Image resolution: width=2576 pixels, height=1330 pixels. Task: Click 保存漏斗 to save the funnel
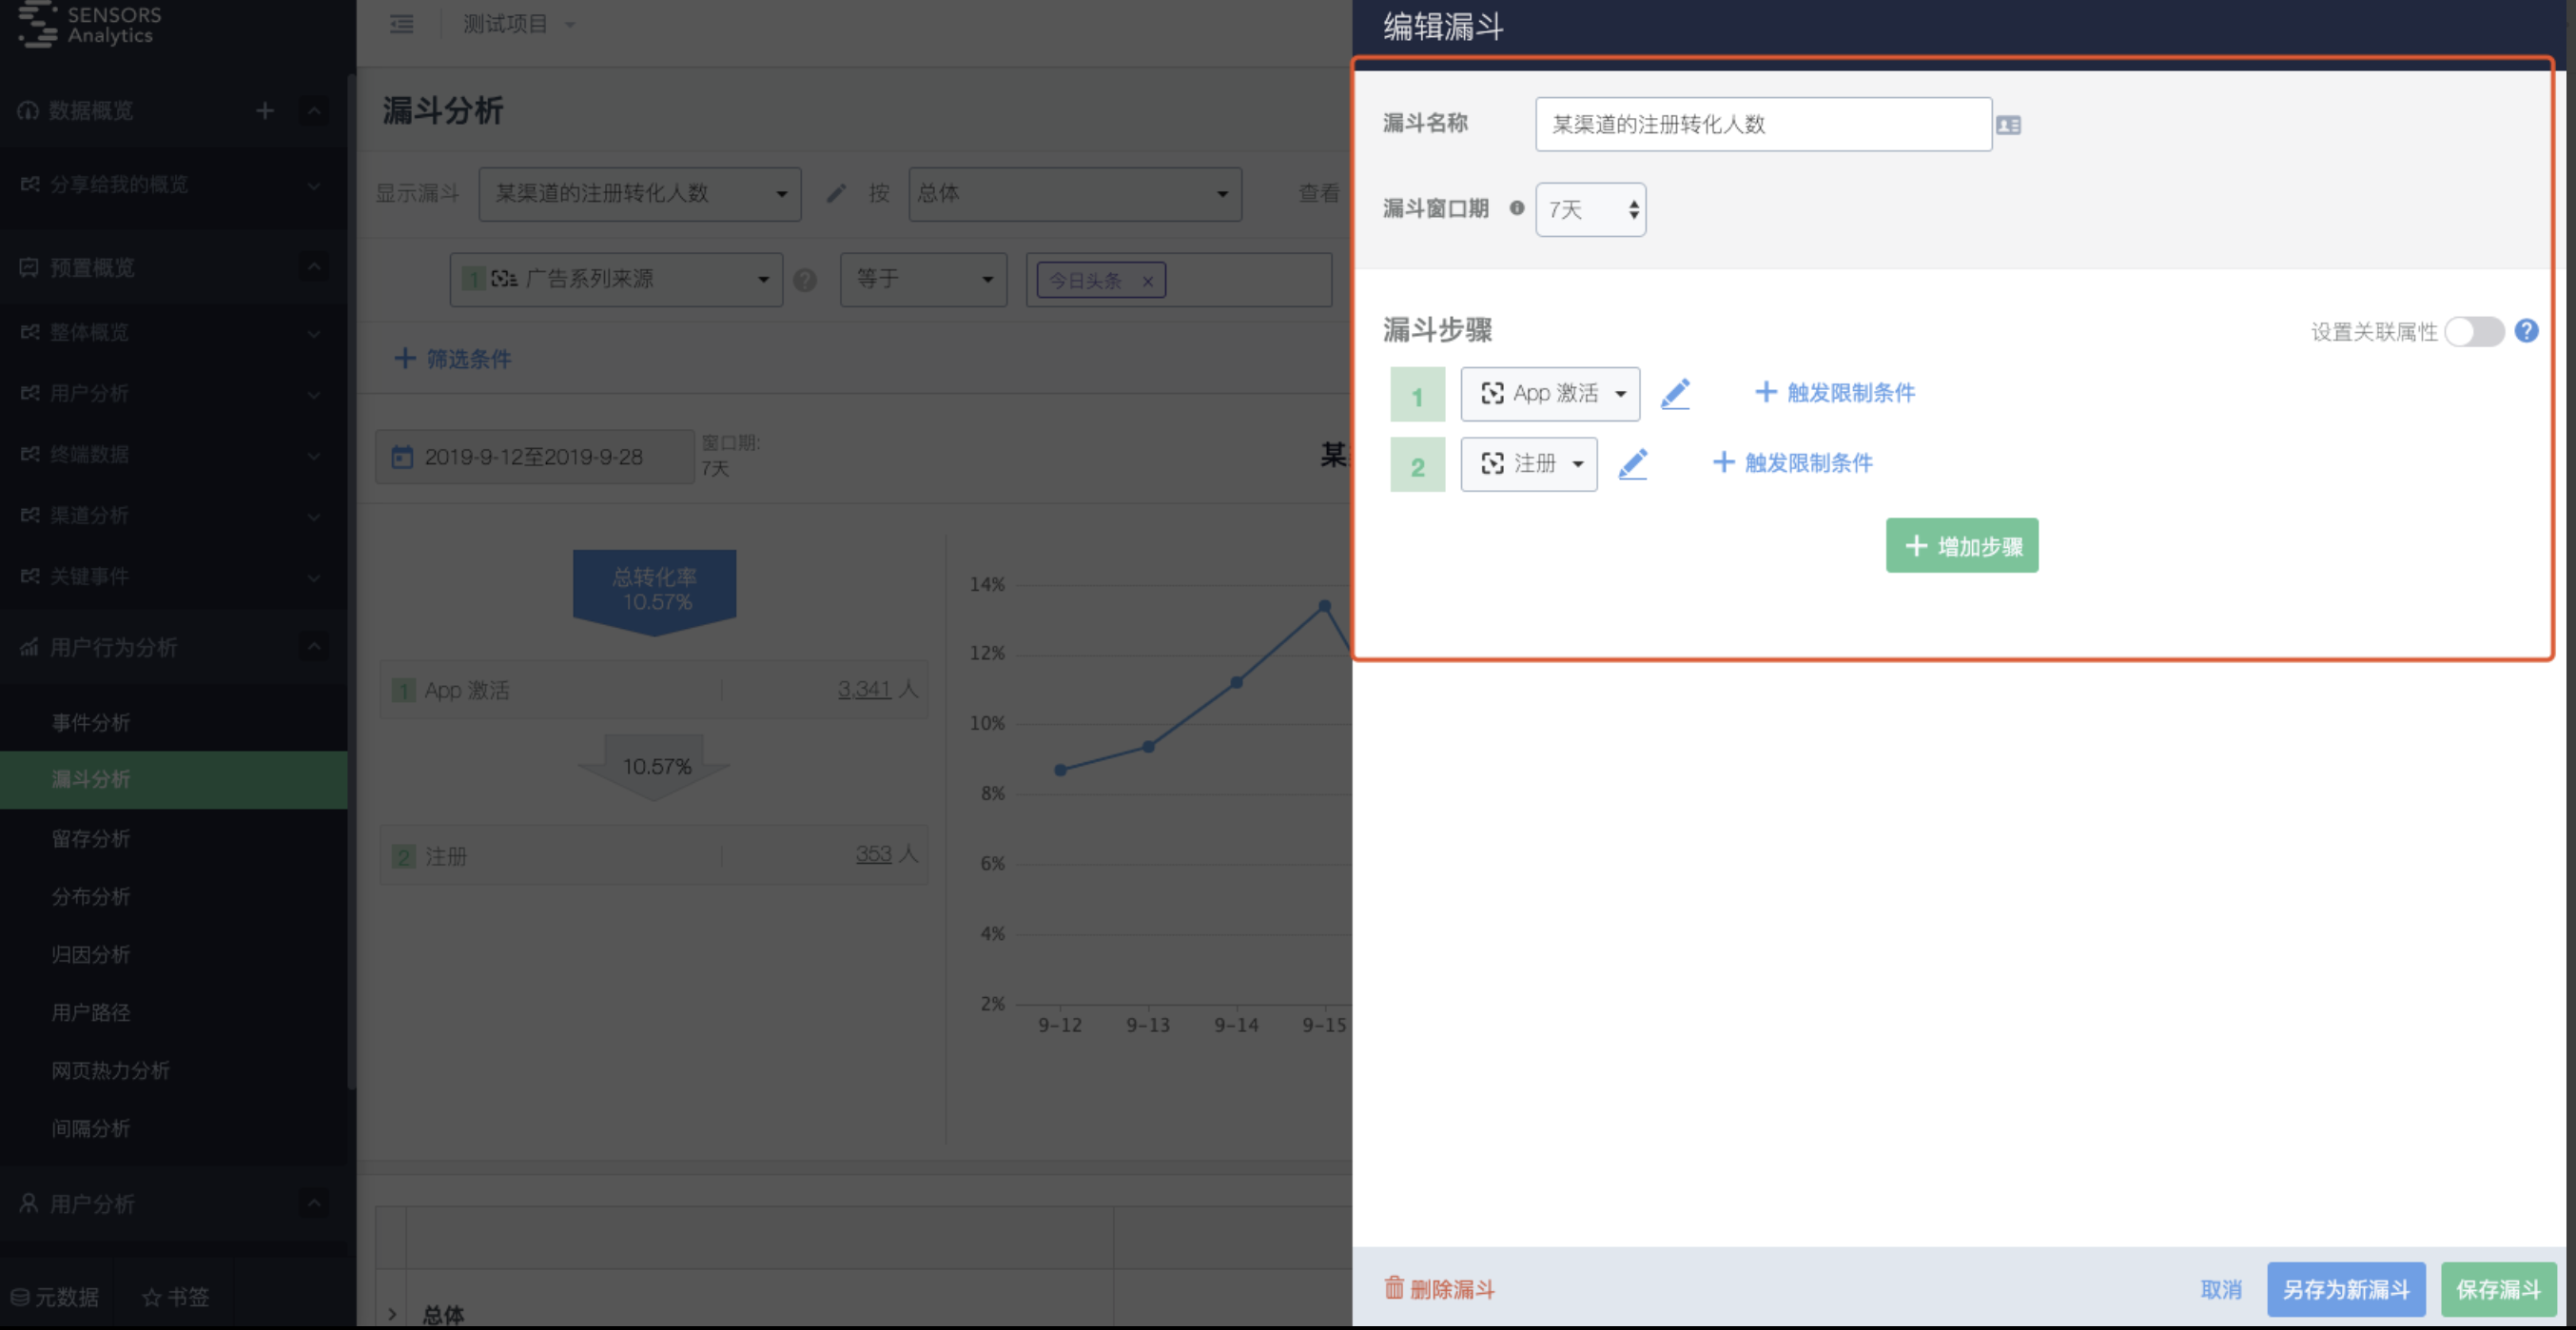[x=2498, y=1289]
